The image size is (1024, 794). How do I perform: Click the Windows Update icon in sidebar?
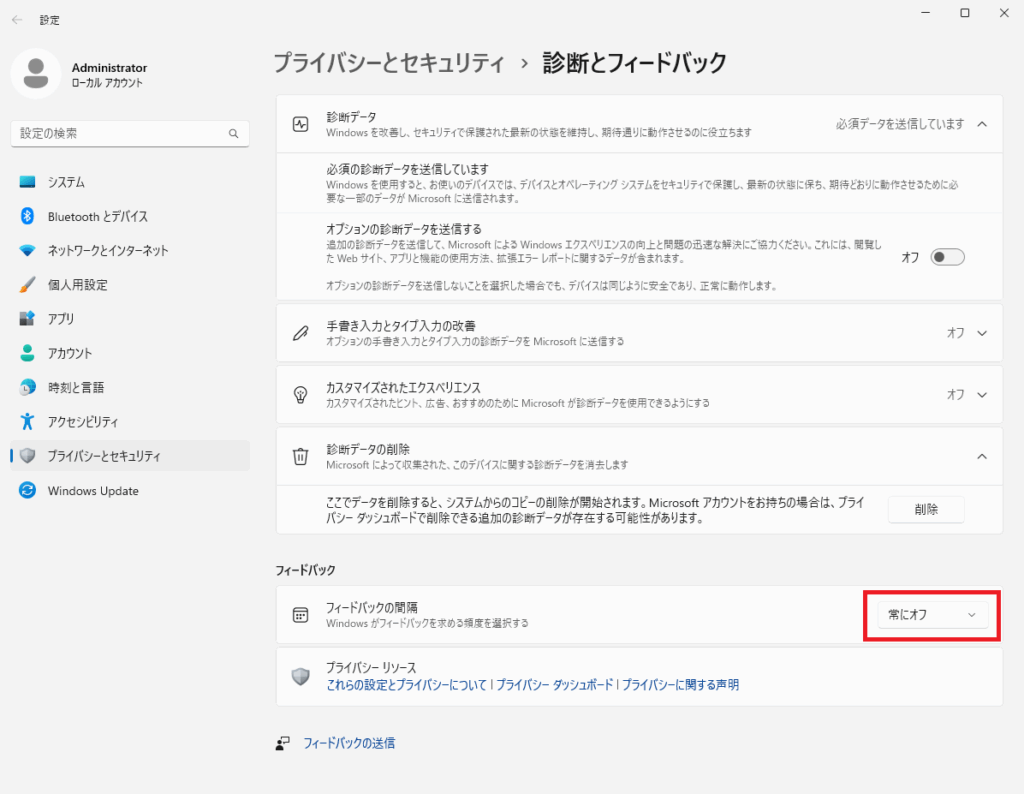coord(28,491)
